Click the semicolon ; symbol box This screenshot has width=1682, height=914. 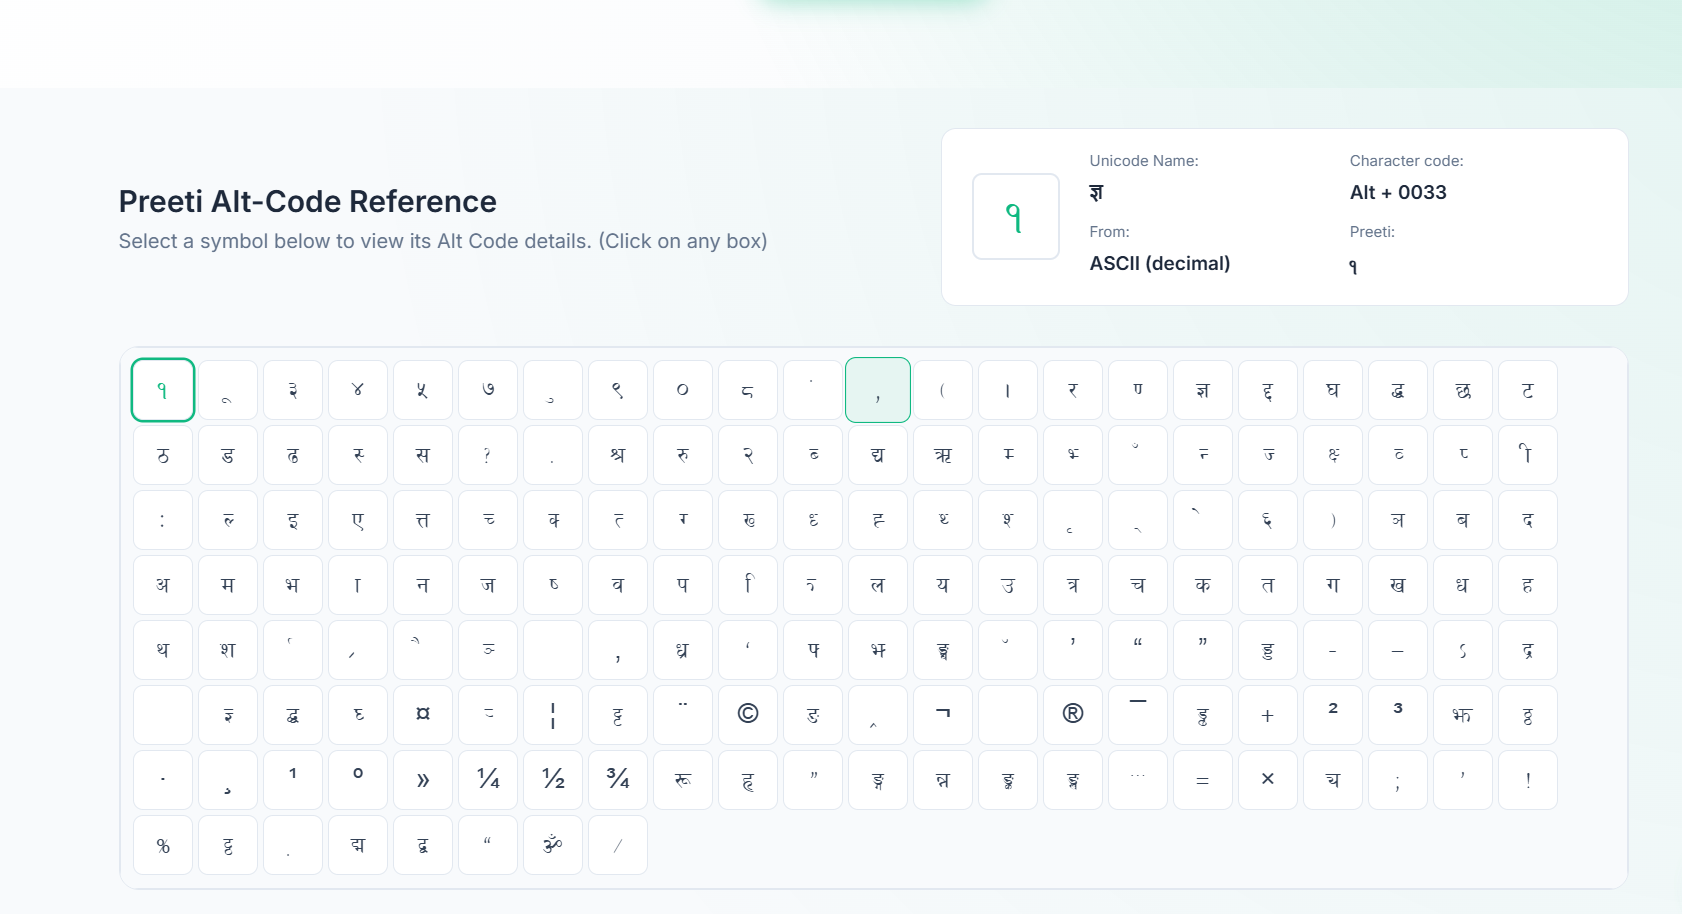(x=1397, y=779)
